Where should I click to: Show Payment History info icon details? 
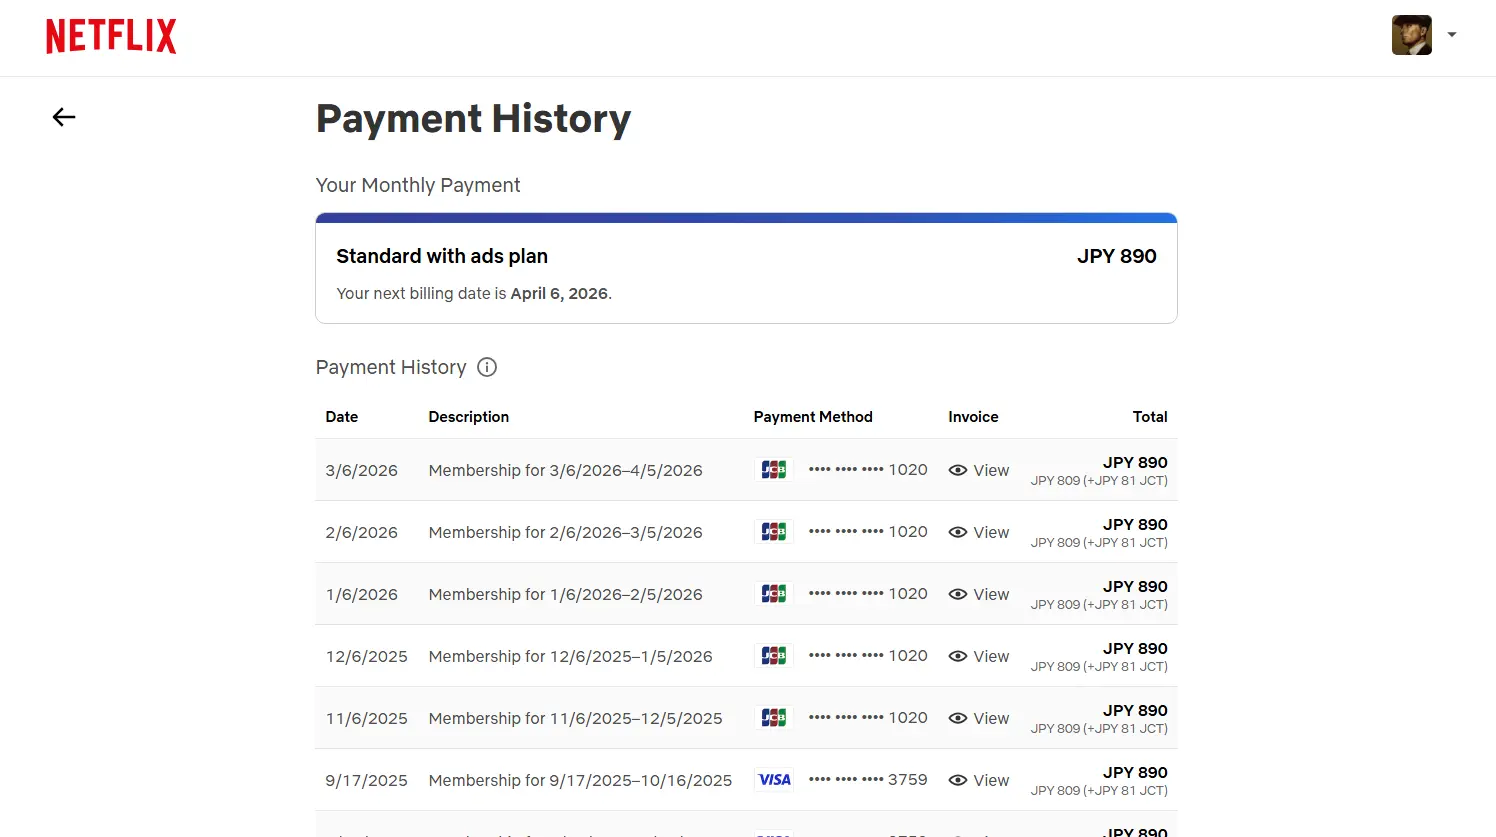point(487,367)
